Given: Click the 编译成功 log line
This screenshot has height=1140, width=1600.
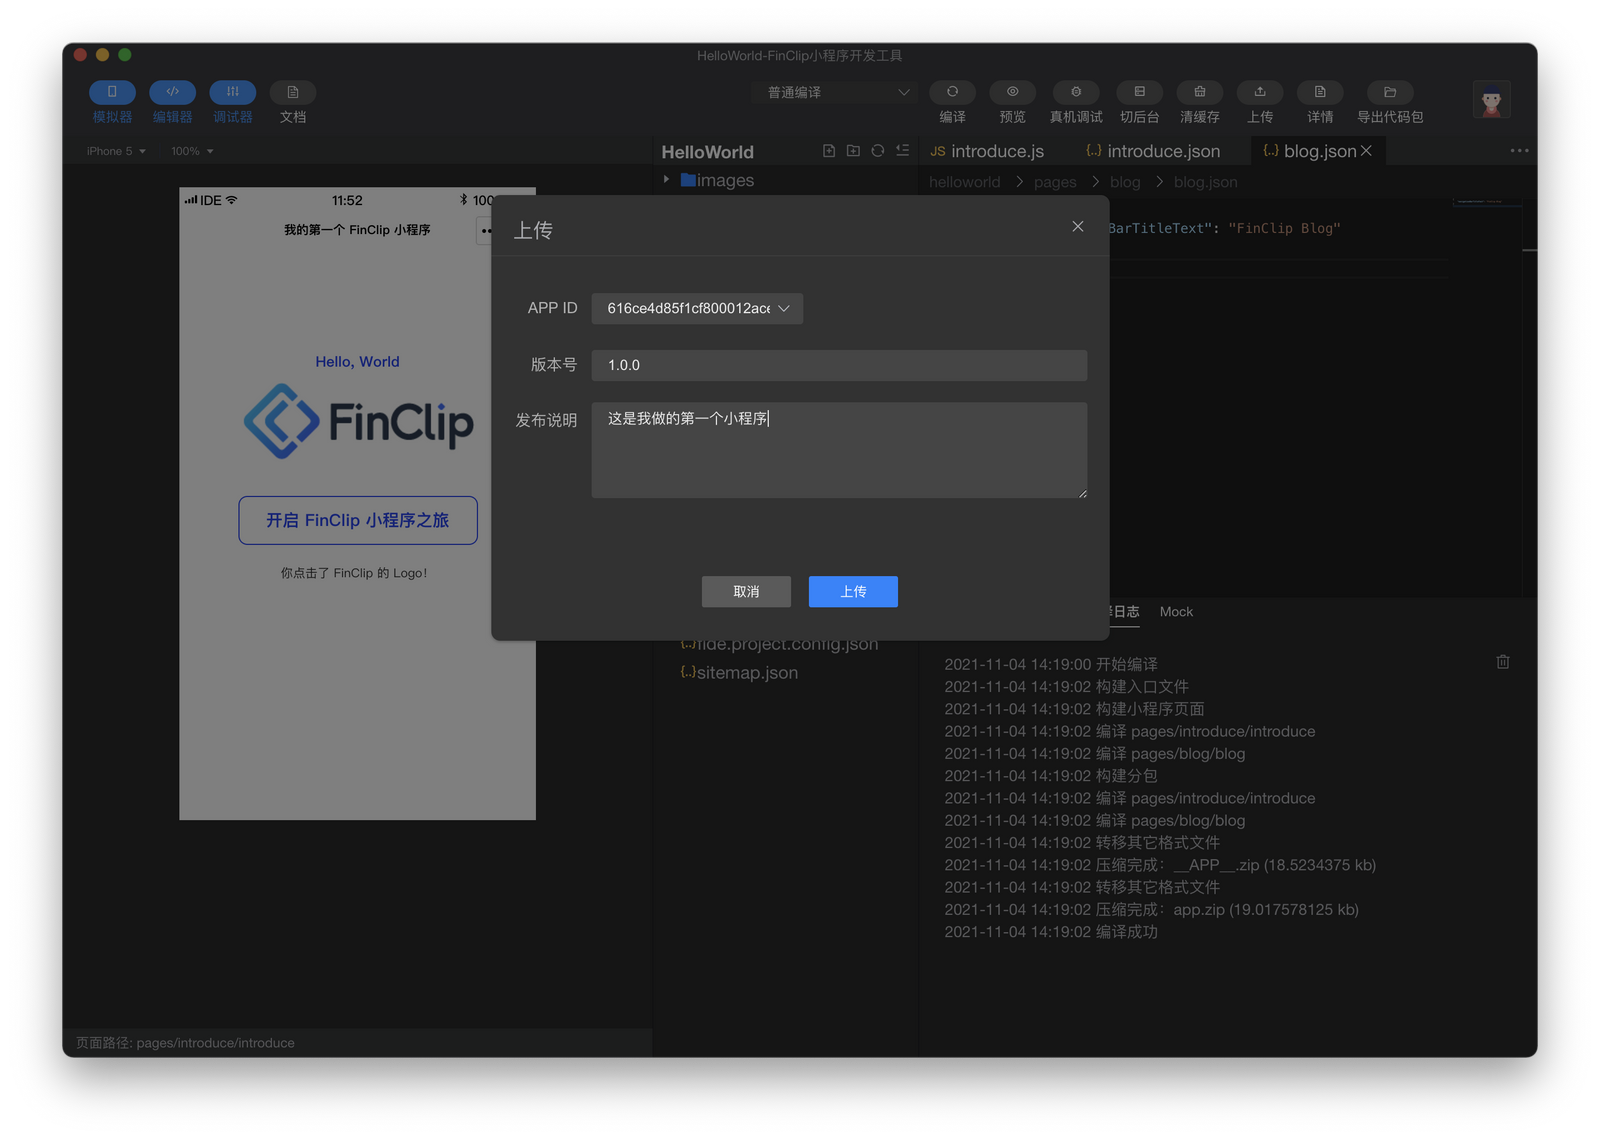Looking at the screenshot, I should 1051,932.
